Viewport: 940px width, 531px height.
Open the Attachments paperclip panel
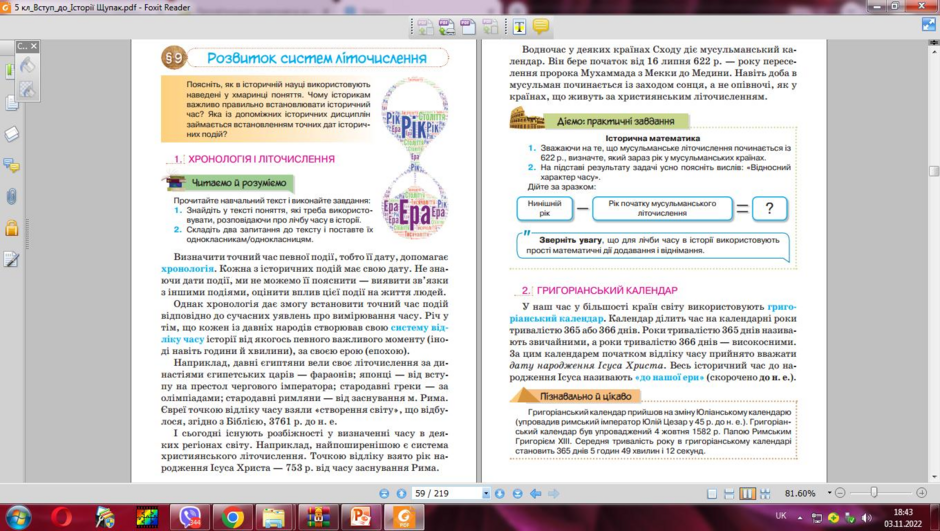click(11, 196)
